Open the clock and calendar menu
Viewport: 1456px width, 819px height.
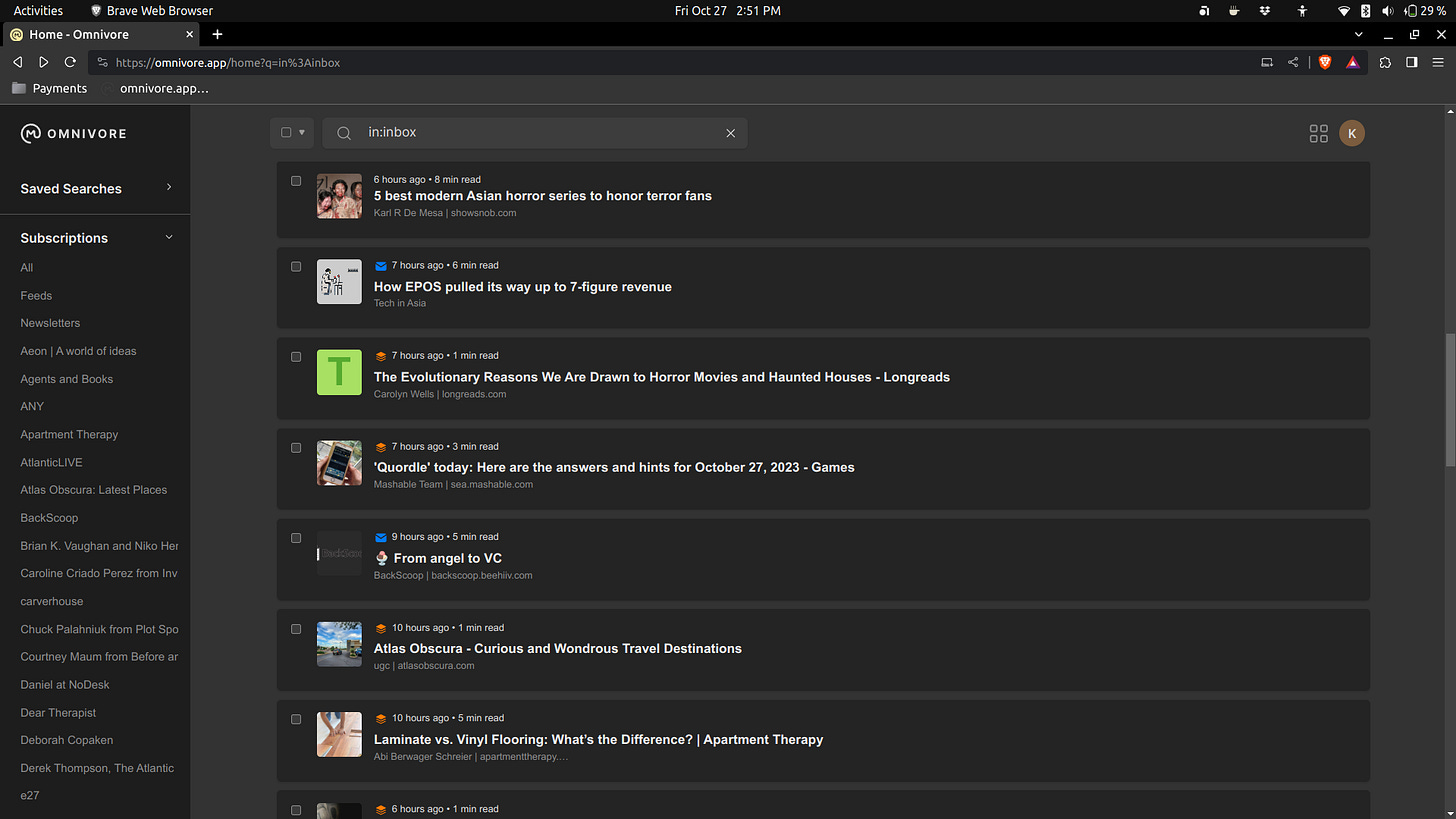(x=727, y=10)
